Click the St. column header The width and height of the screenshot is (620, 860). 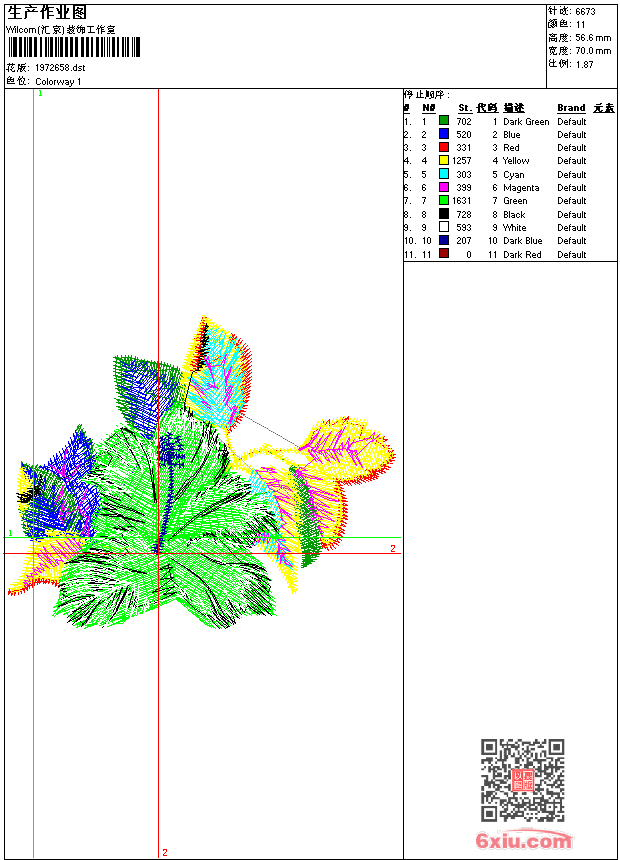pos(465,108)
